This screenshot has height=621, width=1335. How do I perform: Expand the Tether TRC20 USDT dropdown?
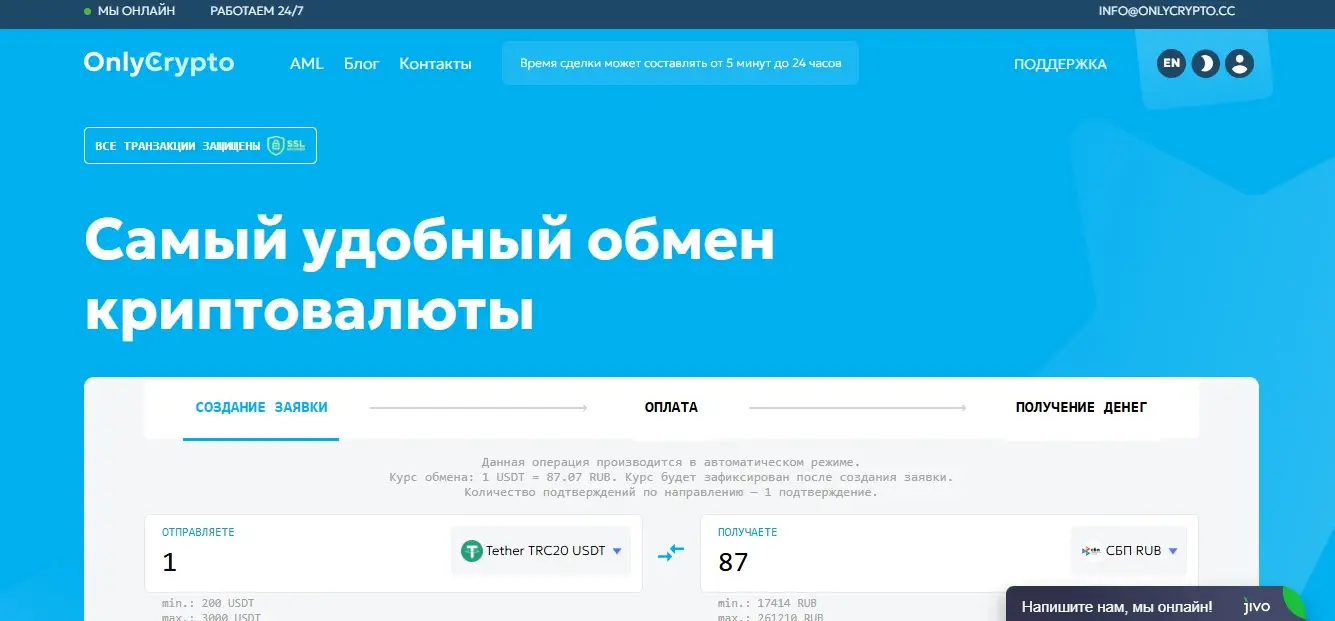pos(541,551)
